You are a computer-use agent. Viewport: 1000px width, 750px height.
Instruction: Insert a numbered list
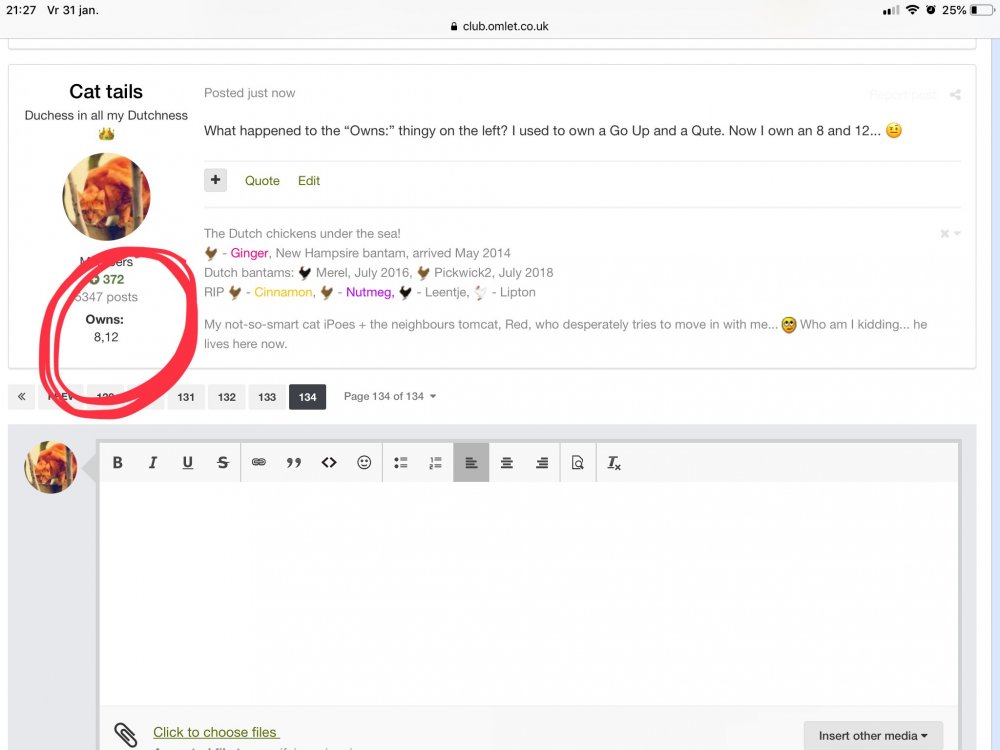point(435,462)
